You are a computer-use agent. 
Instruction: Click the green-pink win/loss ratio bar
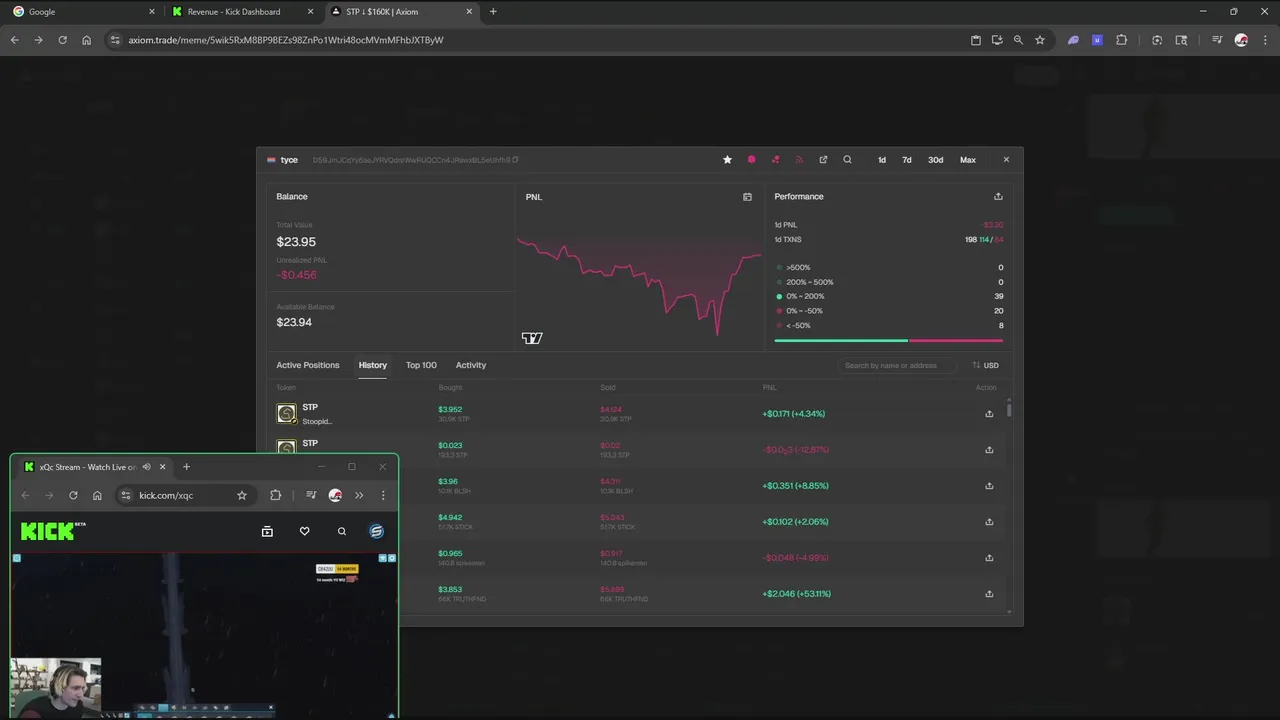888,341
